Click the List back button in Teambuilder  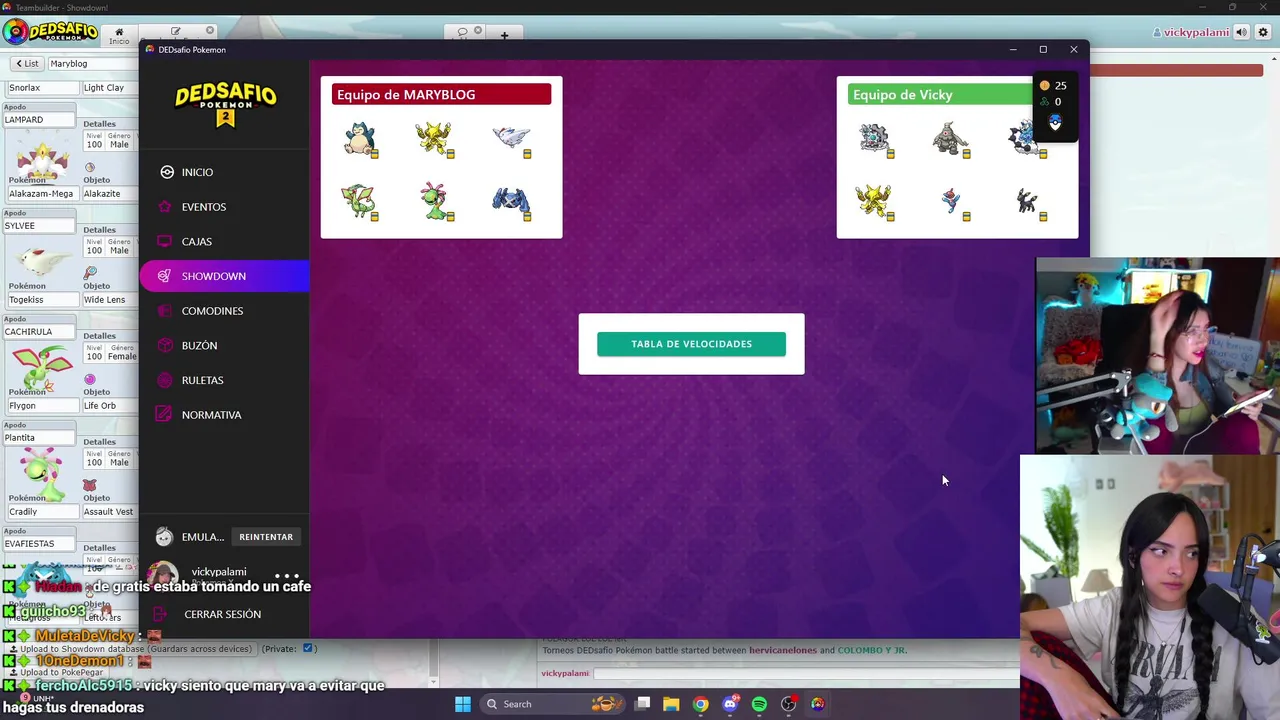tap(27, 63)
